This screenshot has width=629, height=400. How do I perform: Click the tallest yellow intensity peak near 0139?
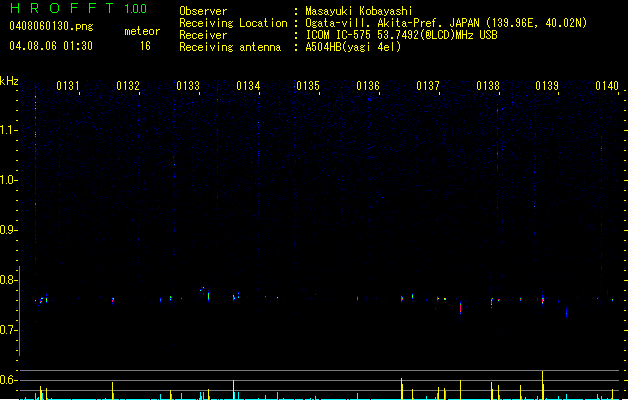click(542, 385)
